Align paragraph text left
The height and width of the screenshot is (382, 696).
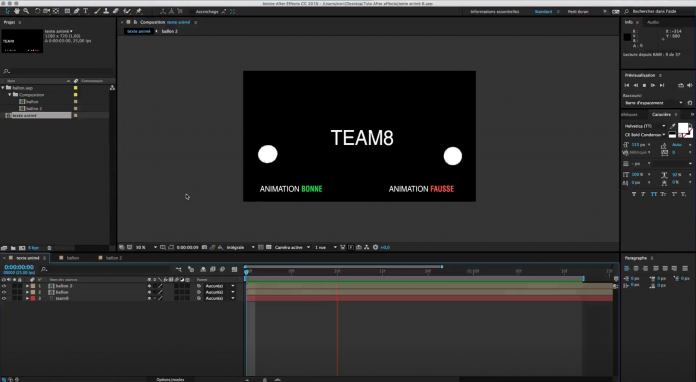(x=627, y=268)
